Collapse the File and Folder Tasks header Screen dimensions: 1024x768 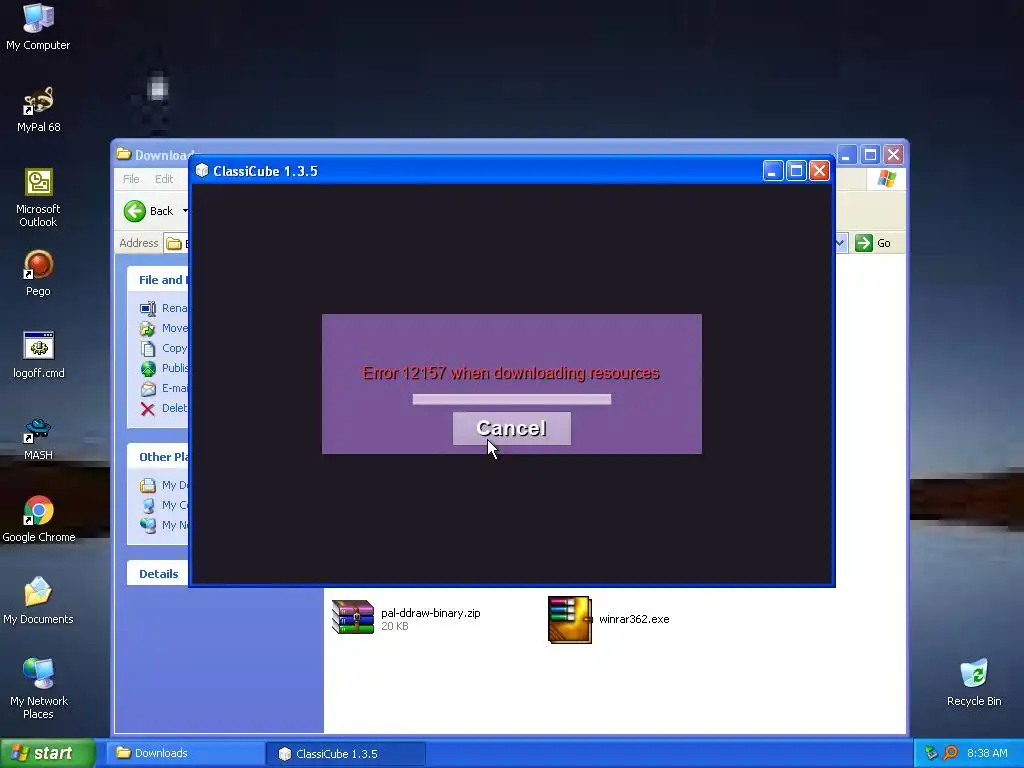pyautogui.click(x=158, y=280)
